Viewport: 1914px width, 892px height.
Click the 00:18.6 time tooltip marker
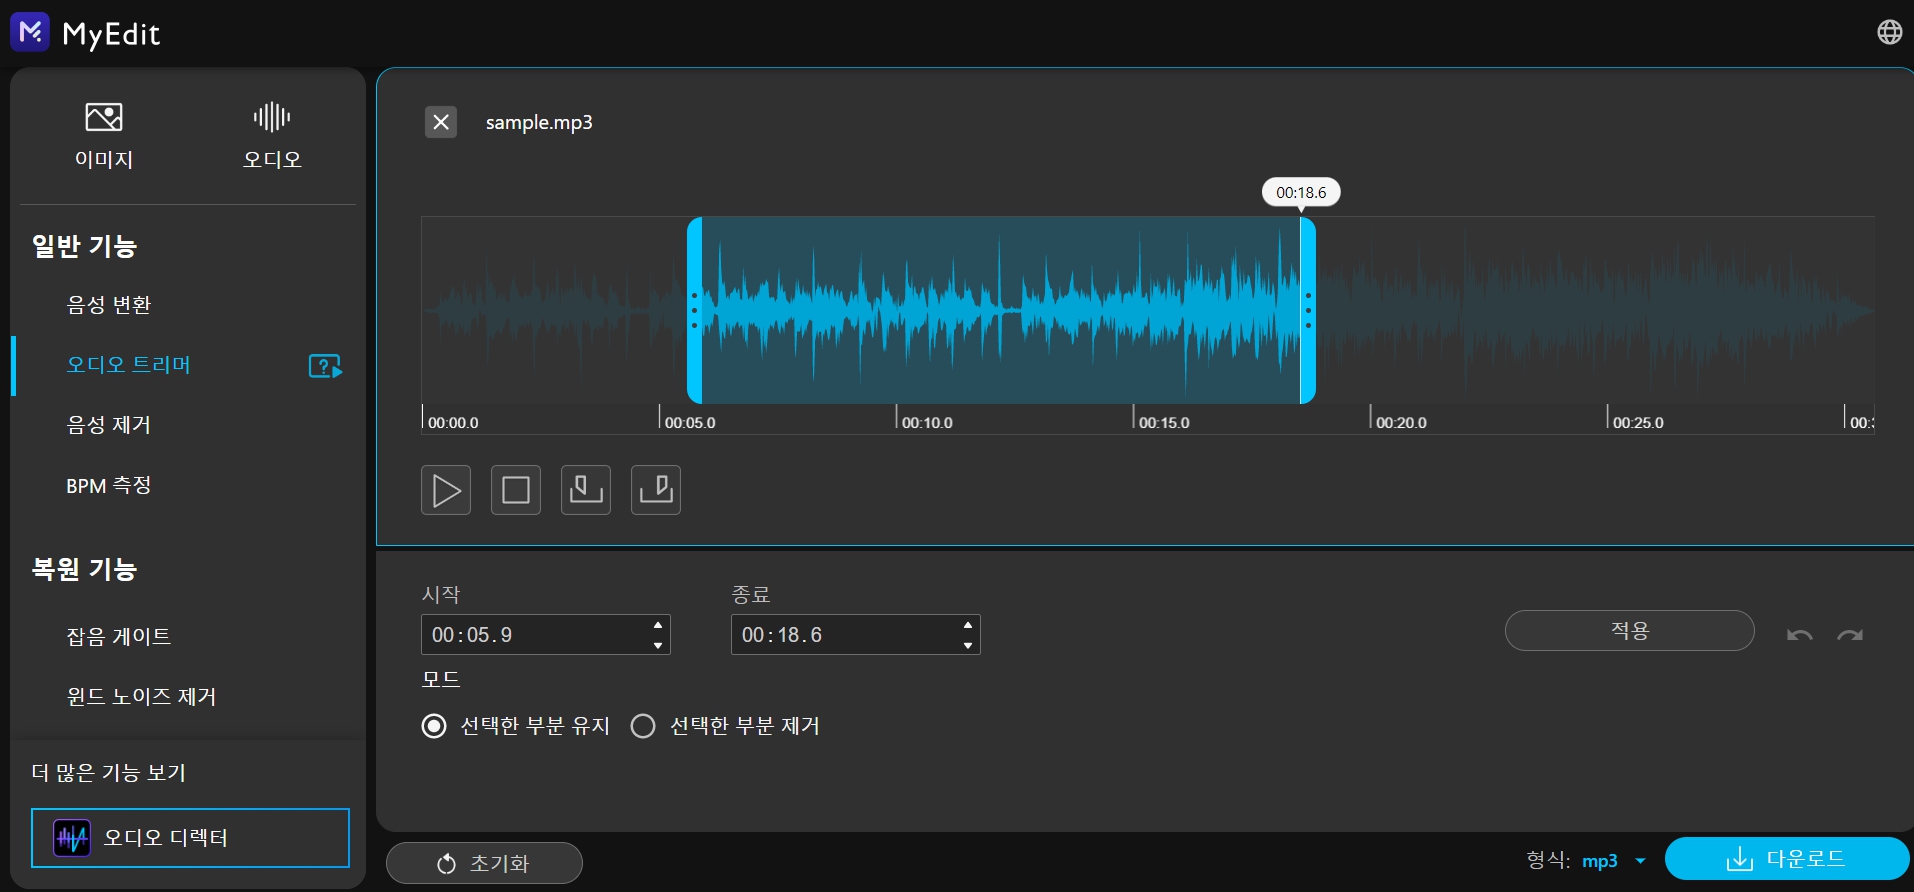[x=1301, y=193]
